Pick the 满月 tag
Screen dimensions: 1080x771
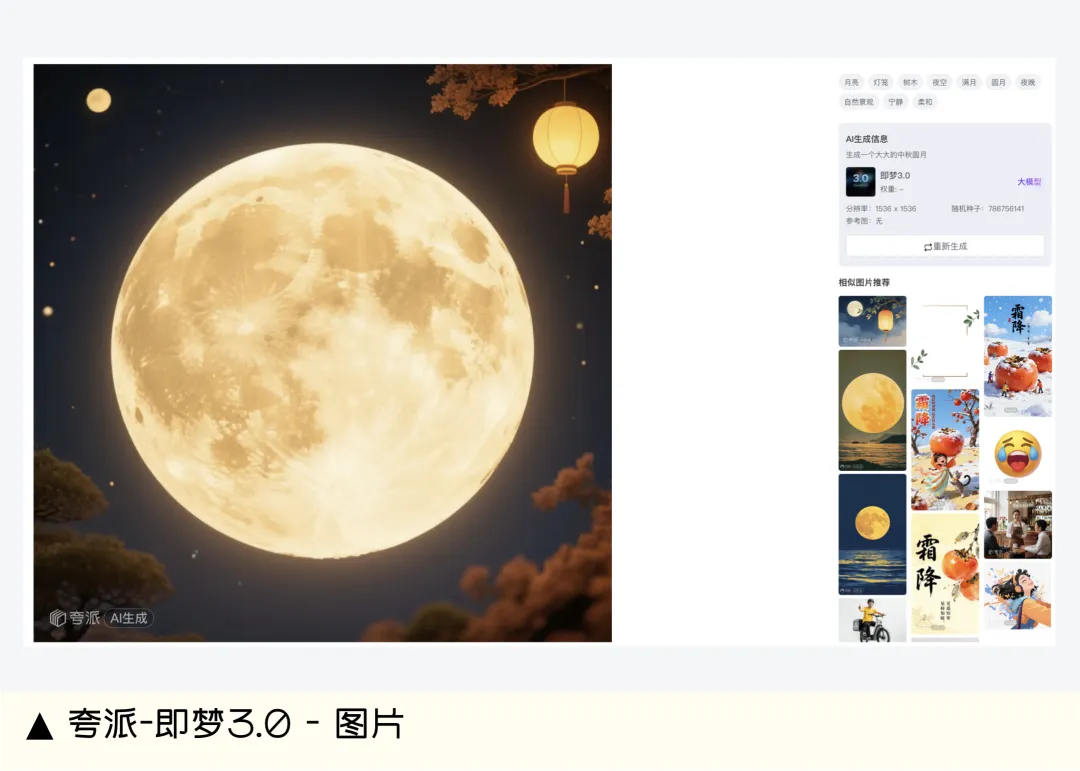pyautogui.click(x=969, y=82)
